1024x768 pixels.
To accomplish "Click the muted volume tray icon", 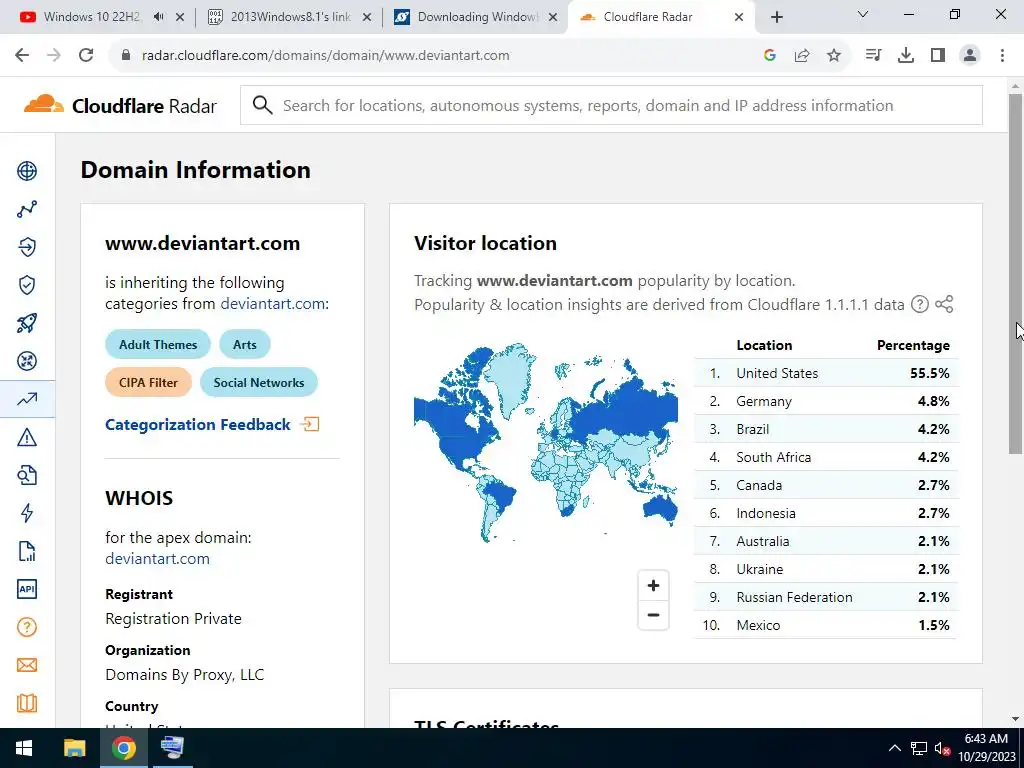I will 942,748.
